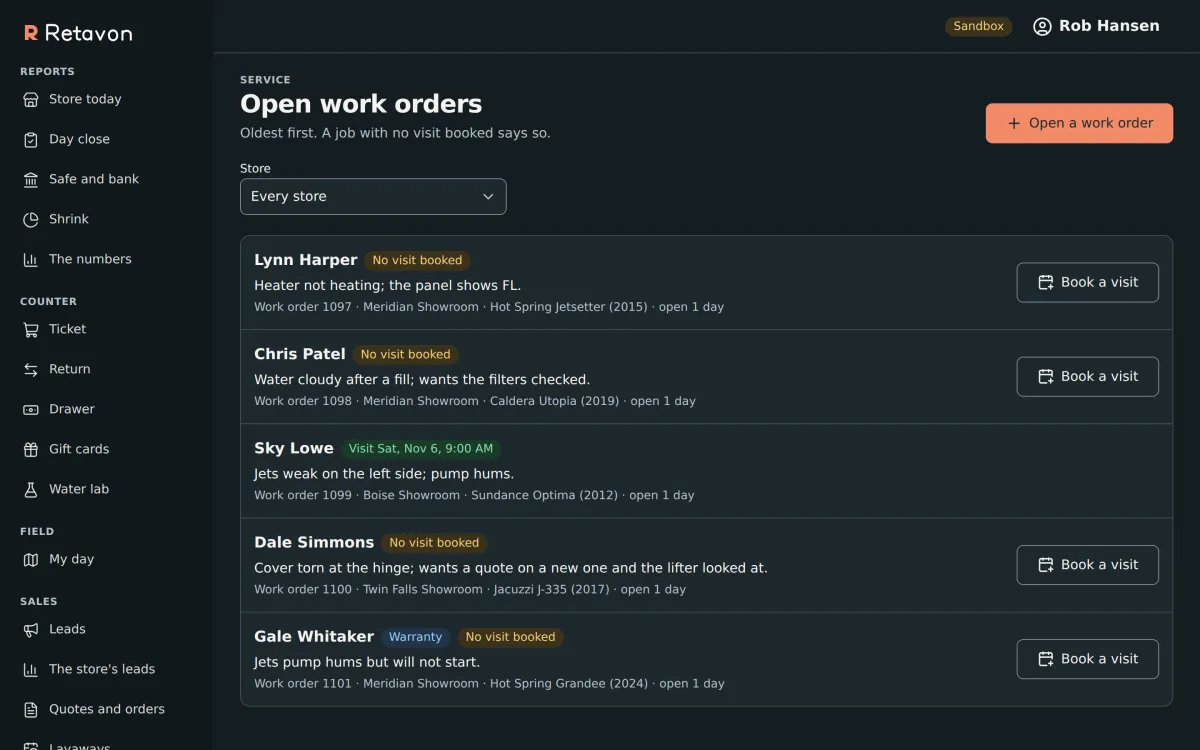Viewport: 1200px width, 750px height.
Task: Go to Leads under Sales
Action: pyautogui.click(x=67, y=629)
